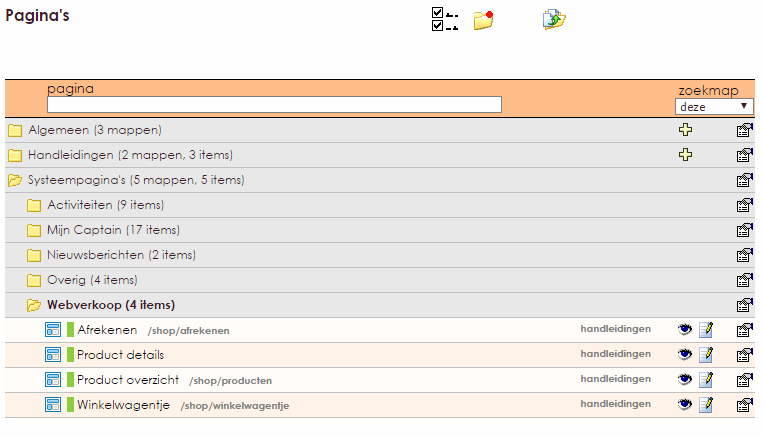Edit the Afrekenen page with pencil icon
763x437 pixels.
(x=706, y=329)
